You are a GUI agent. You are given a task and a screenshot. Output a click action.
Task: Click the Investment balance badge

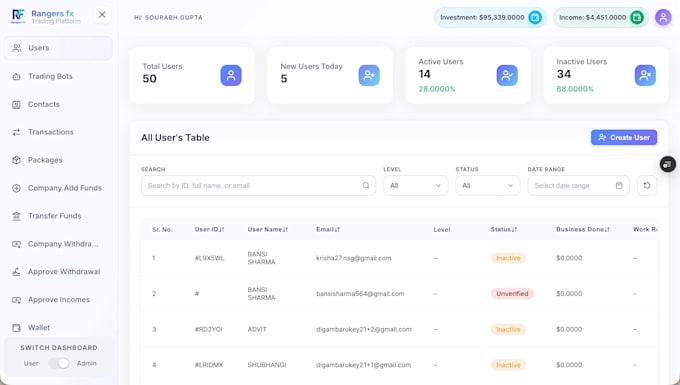tap(490, 17)
